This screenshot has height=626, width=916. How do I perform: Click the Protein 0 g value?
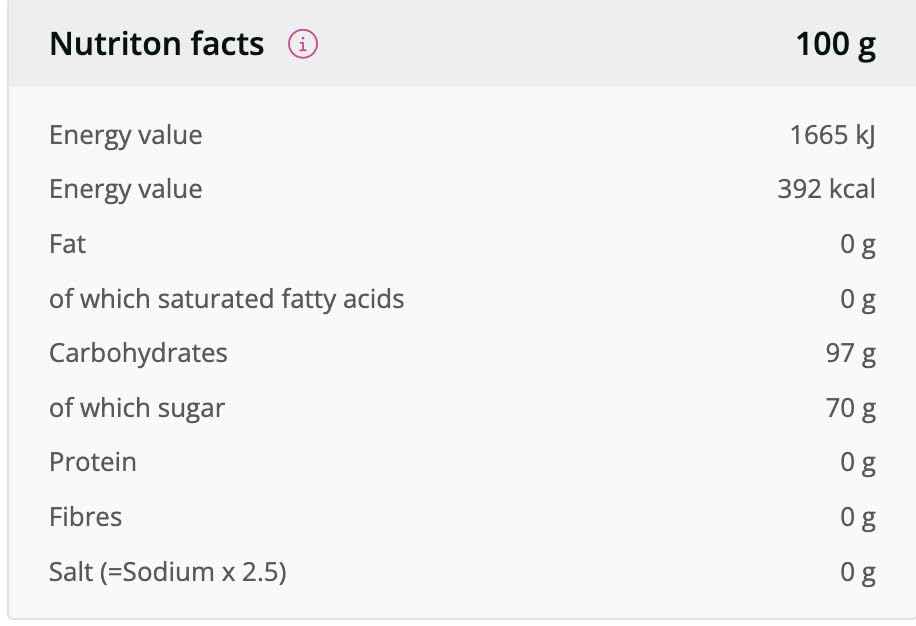[857, 462]
